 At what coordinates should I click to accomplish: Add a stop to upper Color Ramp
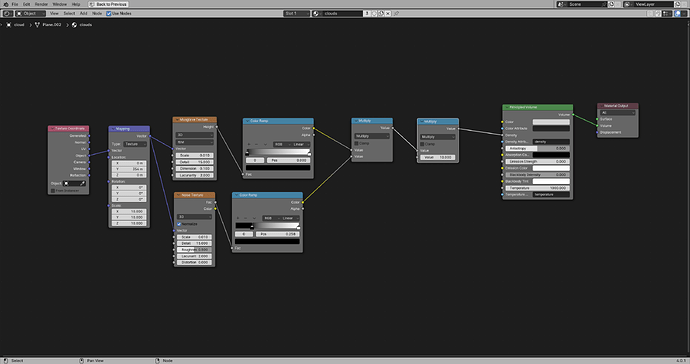click(249, 144)
